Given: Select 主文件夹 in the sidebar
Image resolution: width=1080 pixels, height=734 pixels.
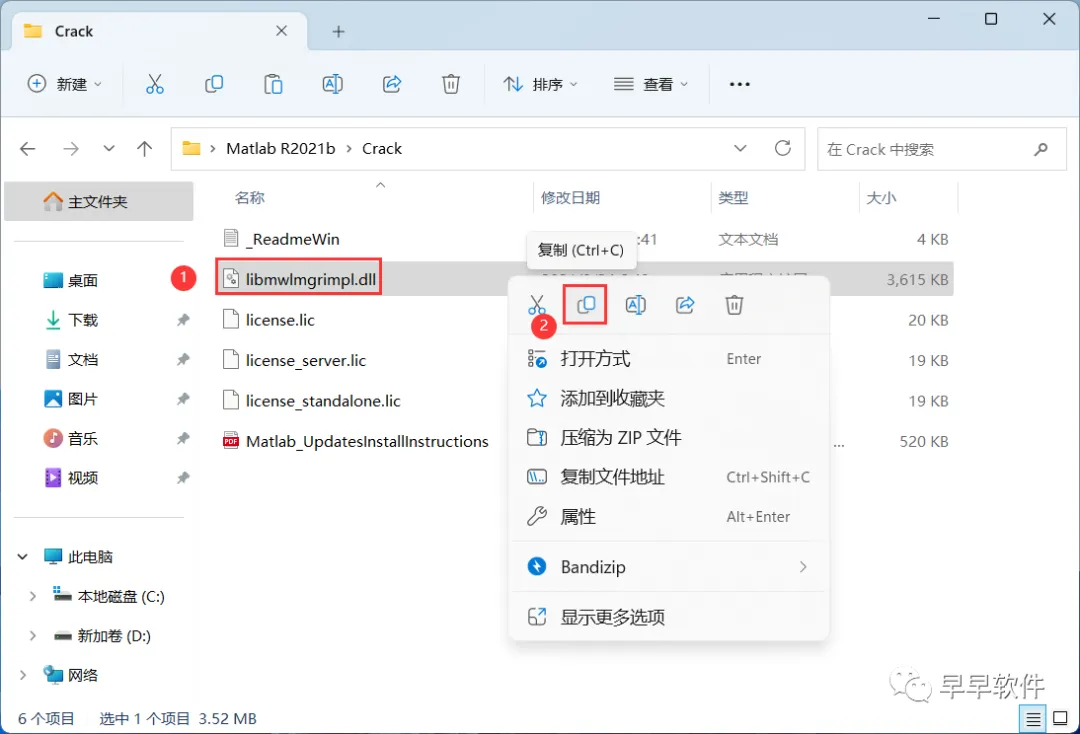Looking at the screenshot, I should tap(98, 202).
